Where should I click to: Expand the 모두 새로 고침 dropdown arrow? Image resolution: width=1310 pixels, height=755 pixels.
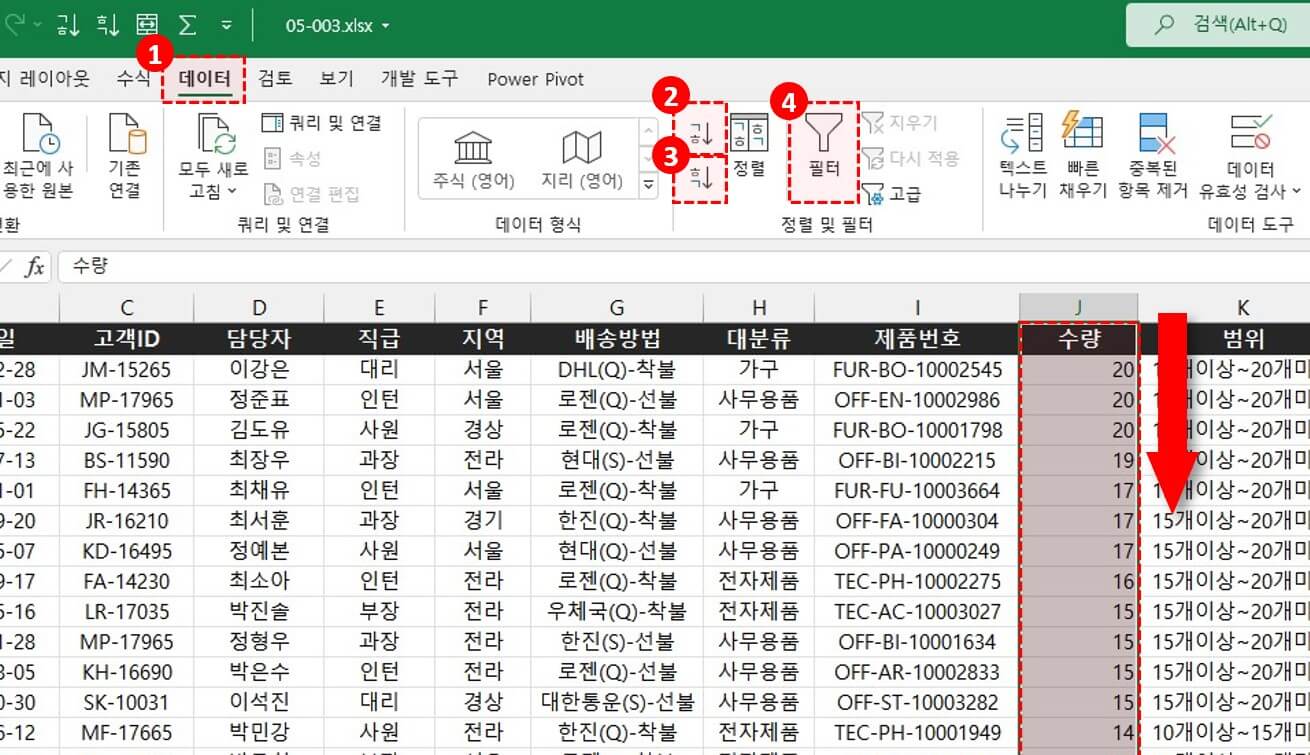[232, 190]
